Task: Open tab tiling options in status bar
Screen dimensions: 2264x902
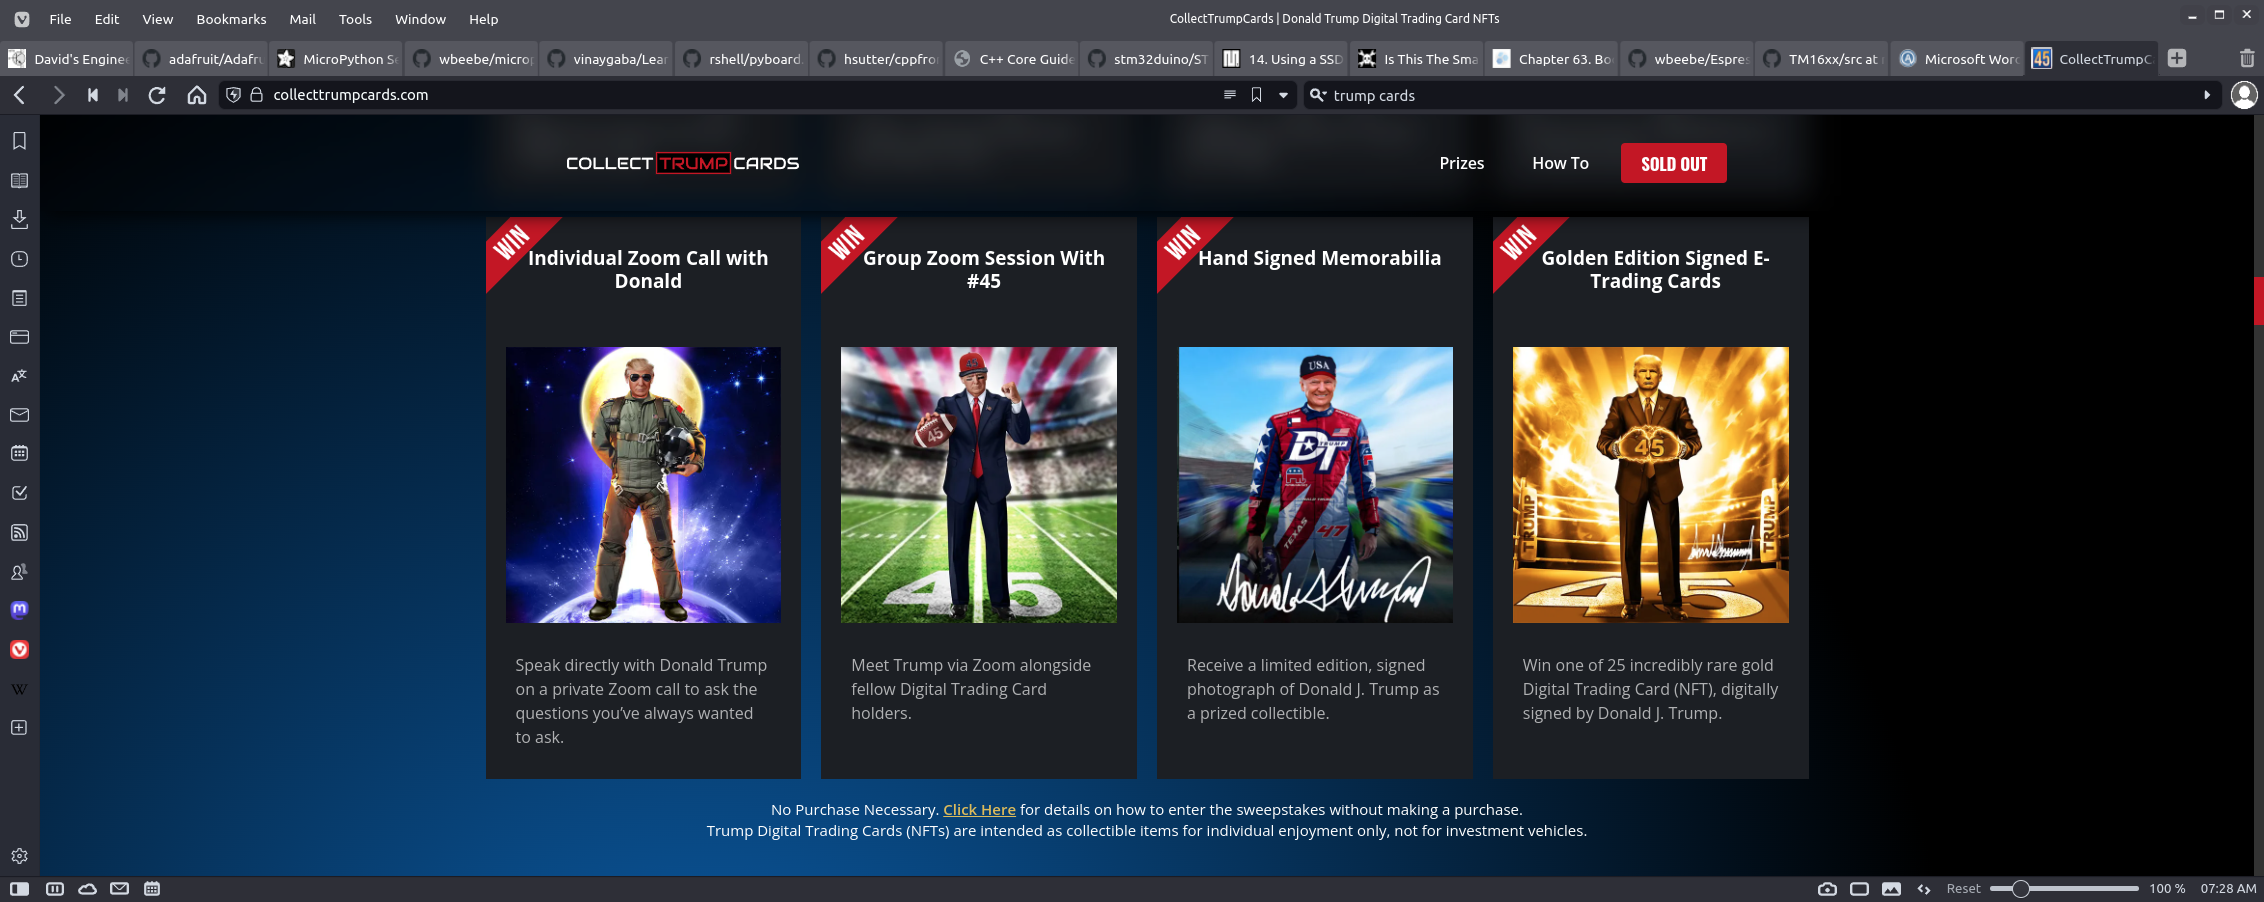Action: tap(55, 889)
